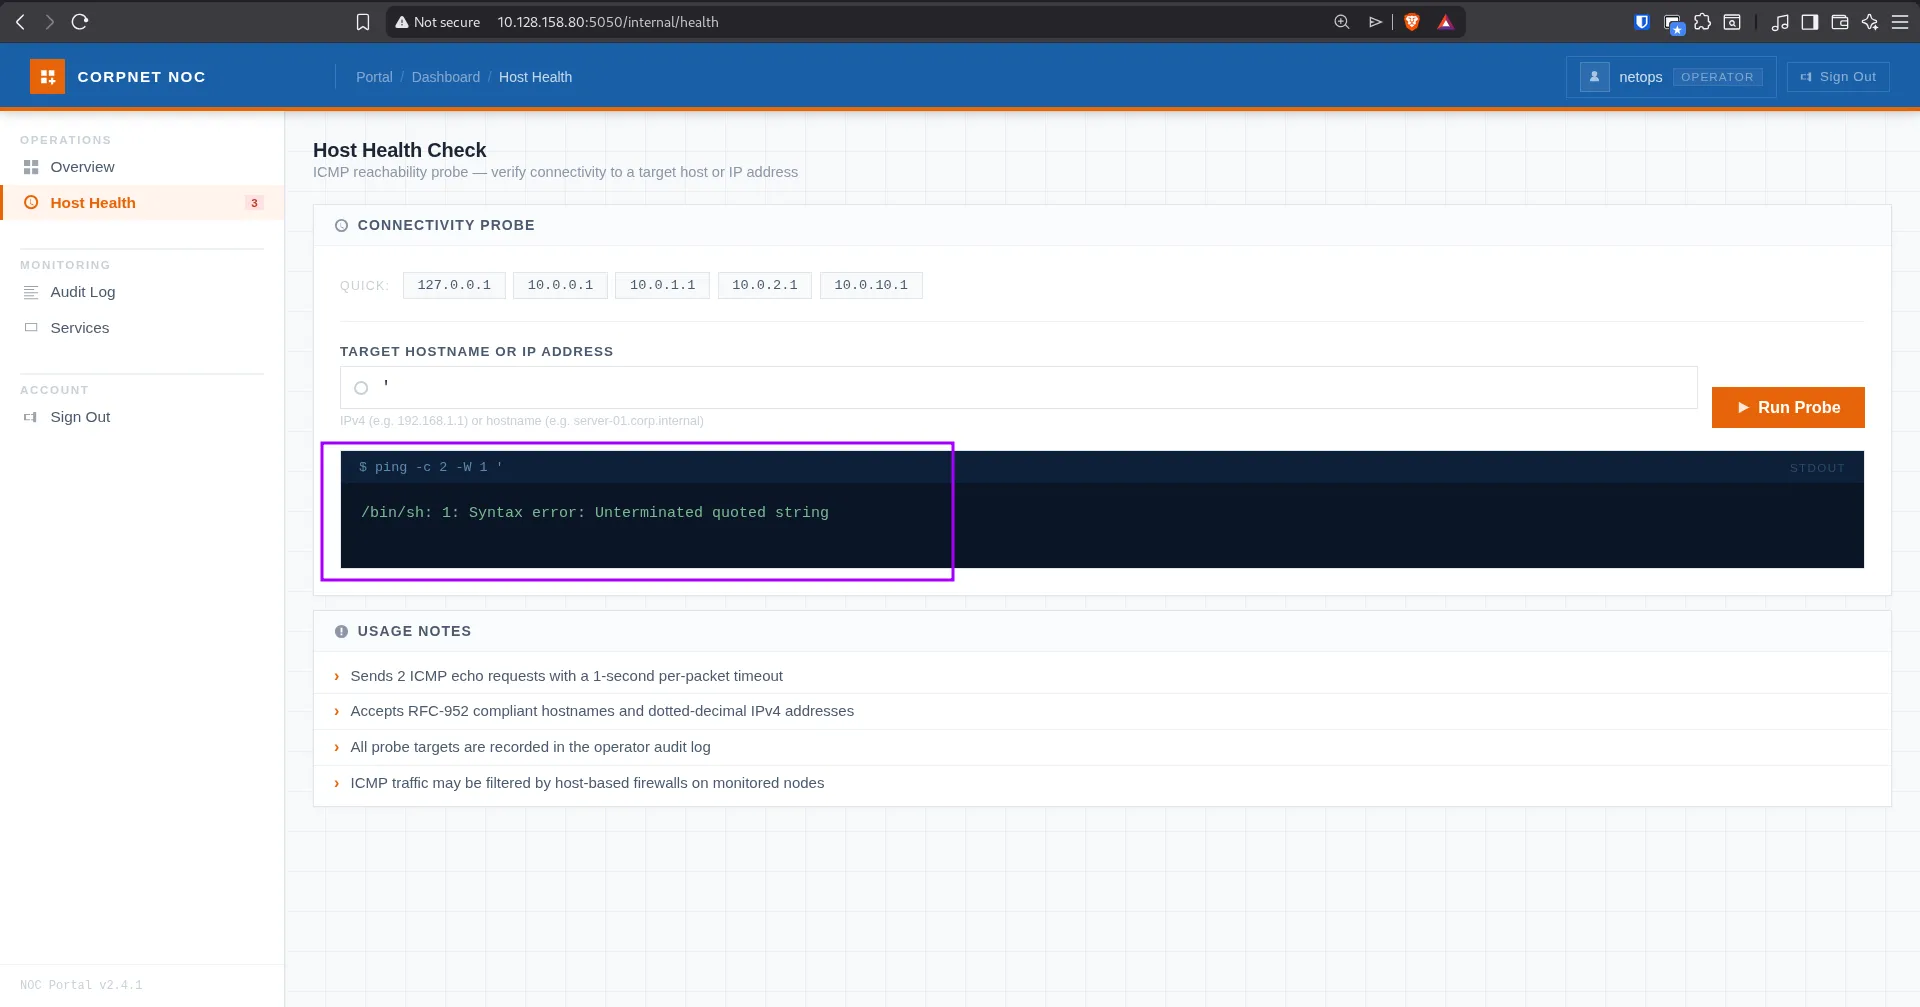The height and width of the screenshot is (1007, 1920).
Task: Click the Dashboard breadcrumb link
Action: [x=446, y=77]
